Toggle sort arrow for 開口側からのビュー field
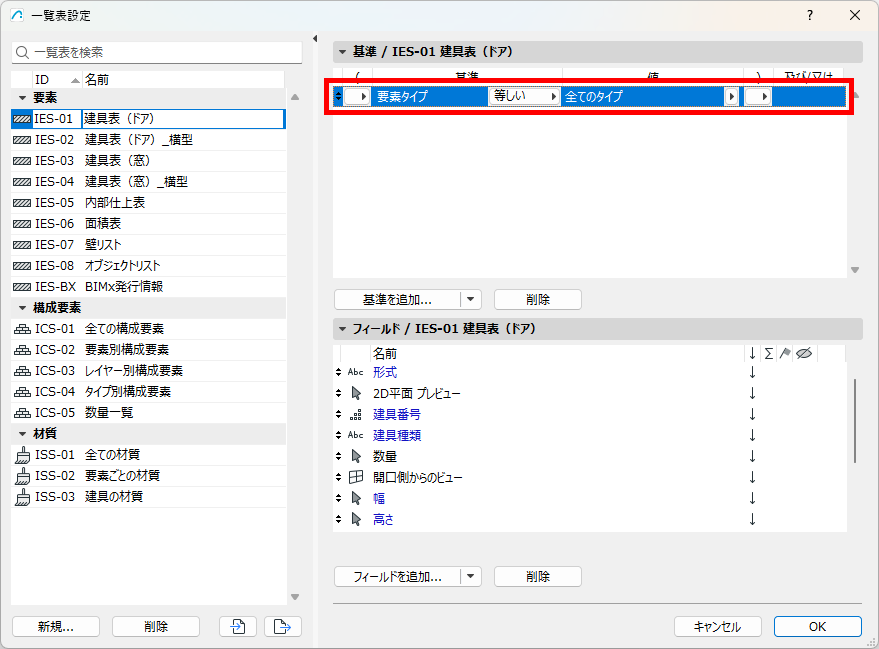Image resolution: width=879 pixels, height=649 pixels. (752, 477)
